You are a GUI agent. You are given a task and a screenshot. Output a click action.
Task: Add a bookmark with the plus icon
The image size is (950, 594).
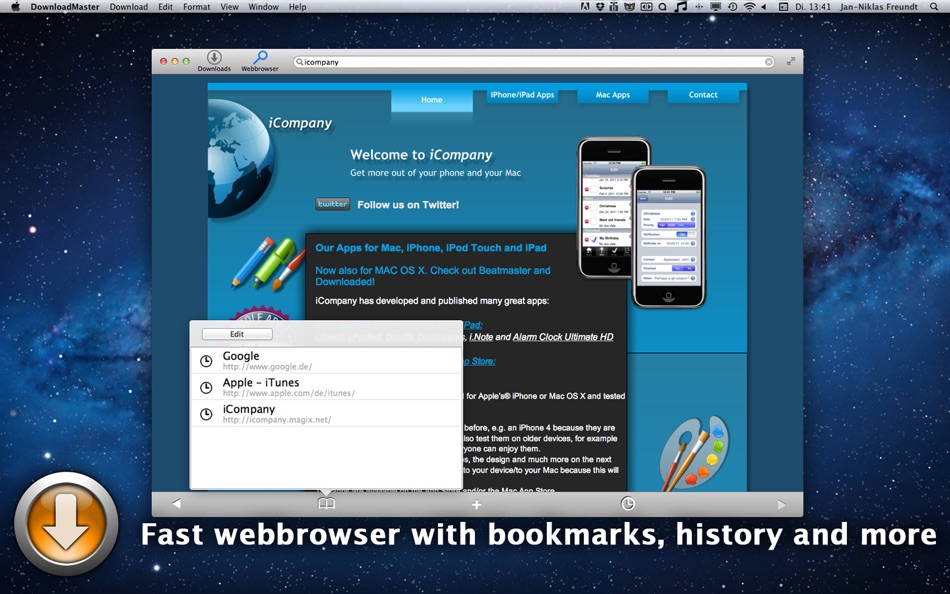tap(476, 504)
